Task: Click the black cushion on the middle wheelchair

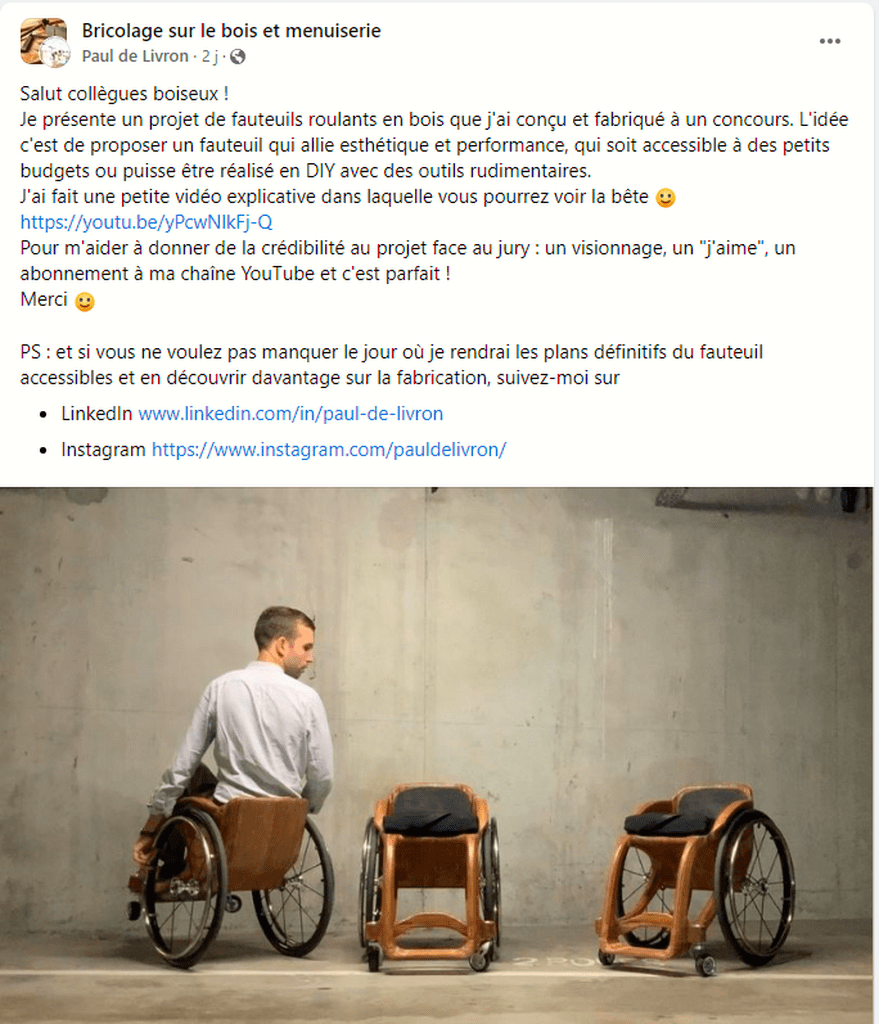Action: point(431,812)
